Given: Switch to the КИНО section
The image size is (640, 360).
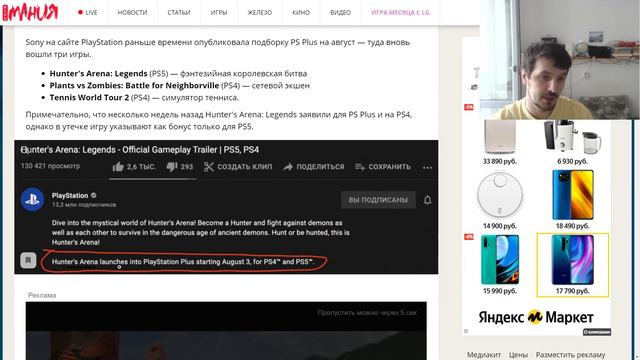Looking at the screenshot, I should 301,13.
